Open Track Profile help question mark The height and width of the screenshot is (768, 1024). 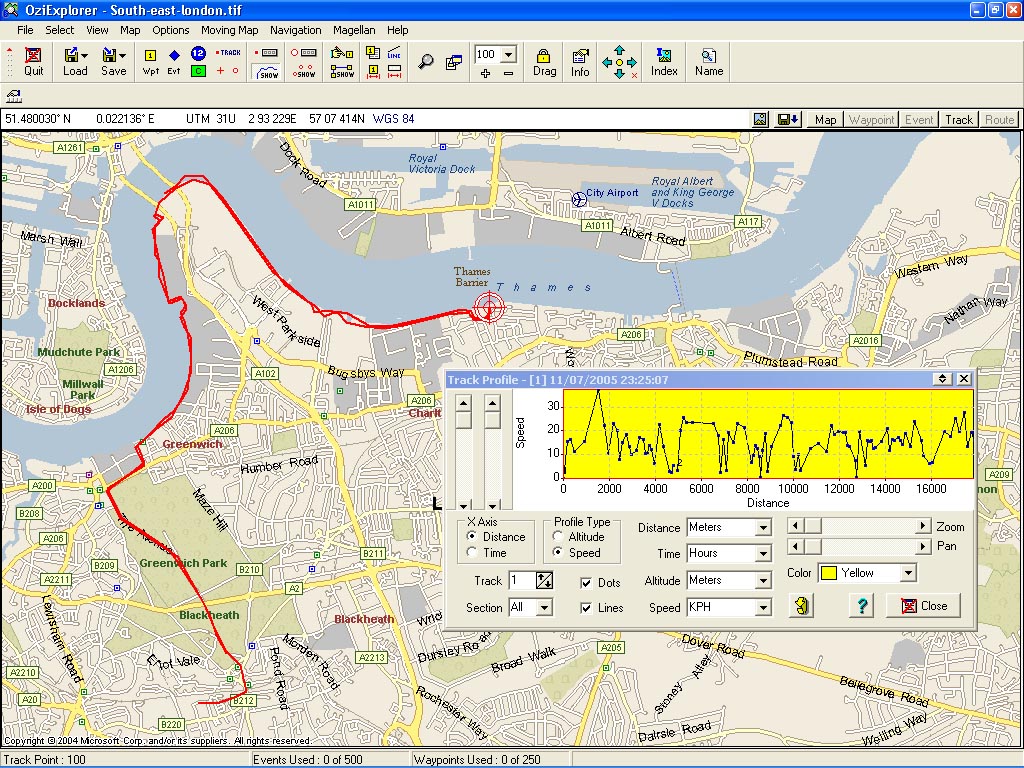click(x=861, y=605)
